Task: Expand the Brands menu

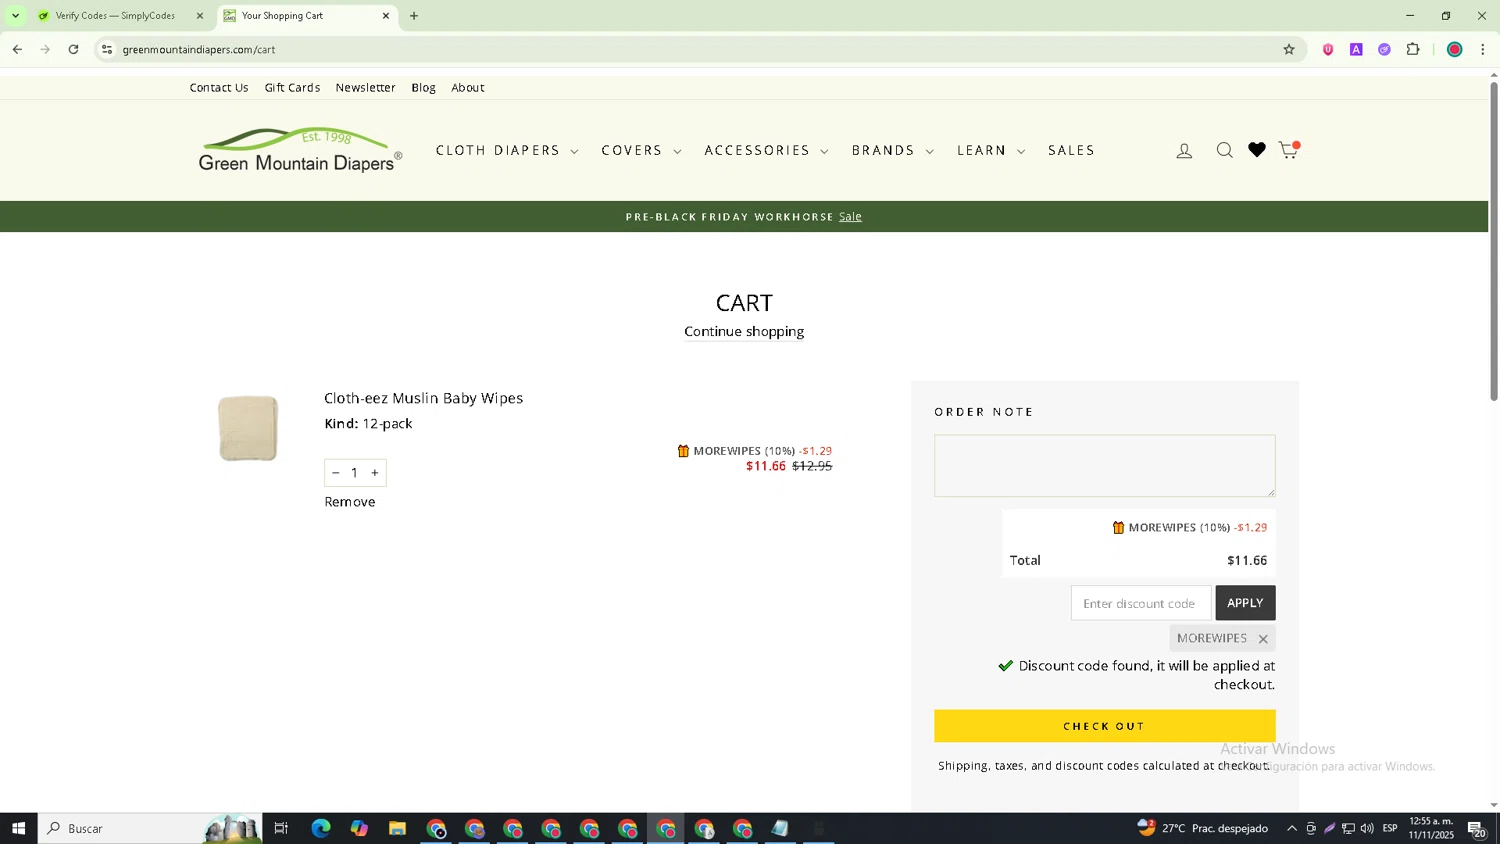Action: (x=893, y=151)
